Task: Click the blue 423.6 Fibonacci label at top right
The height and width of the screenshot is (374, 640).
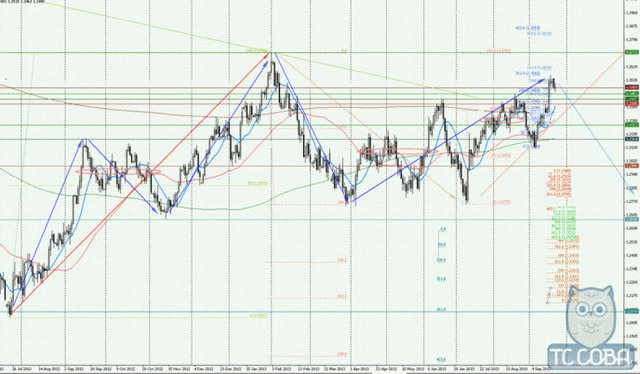Action: (x=527, y=28)
